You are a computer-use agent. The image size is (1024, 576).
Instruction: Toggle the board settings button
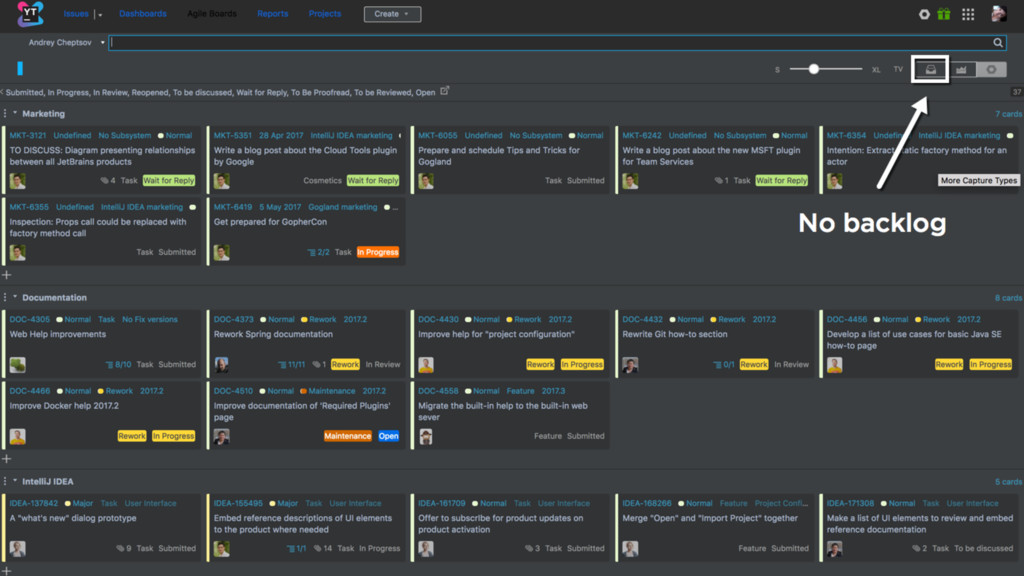pos(991,69)
